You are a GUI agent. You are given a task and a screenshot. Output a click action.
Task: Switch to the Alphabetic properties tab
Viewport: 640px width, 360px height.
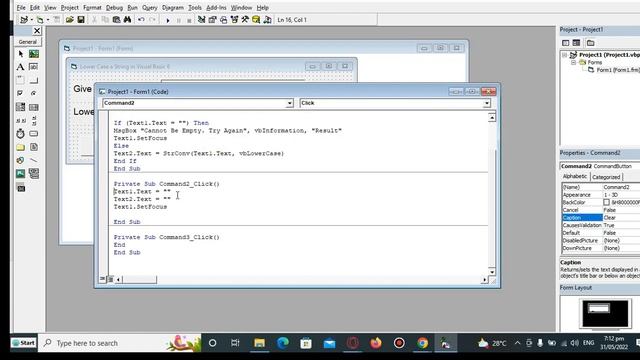575,176
